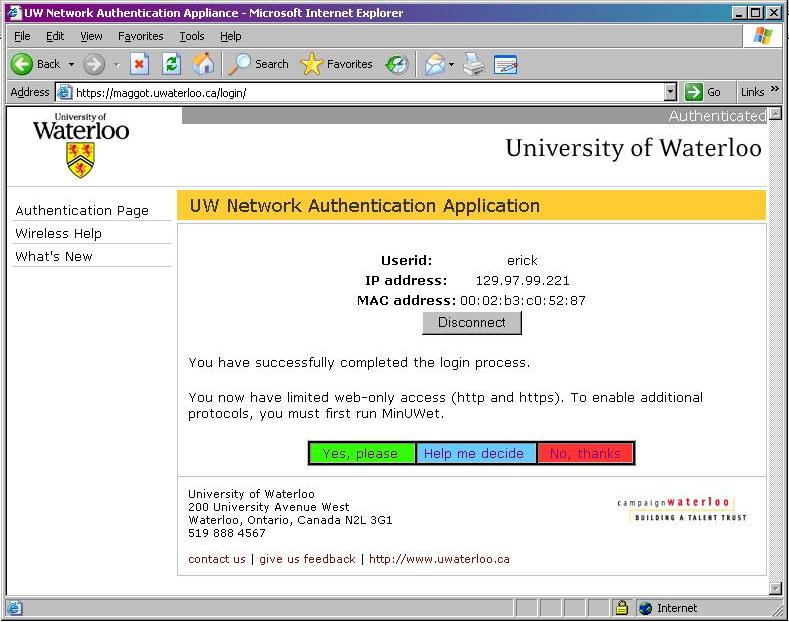789x622 pixels.
Task: Click the Refresh page icon
Action: [x=171, y=64]
